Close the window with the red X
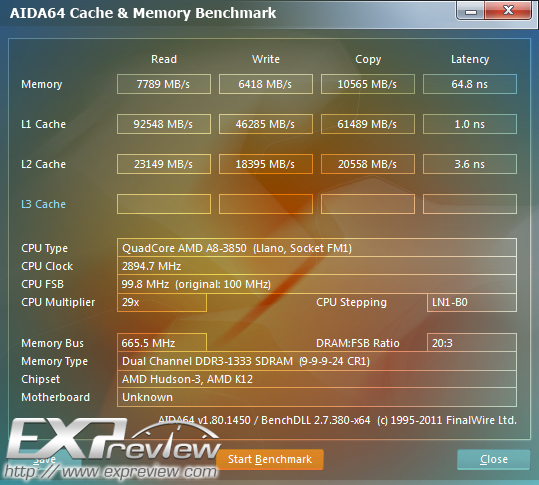 pyautogui.click(x=508, y=11)
